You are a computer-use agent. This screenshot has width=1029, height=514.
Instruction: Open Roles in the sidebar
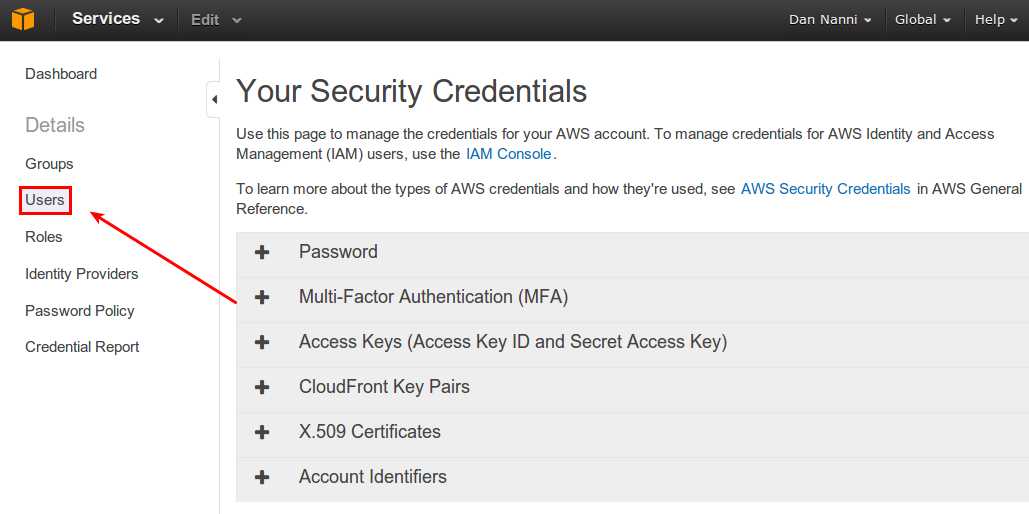coord(44,237)
